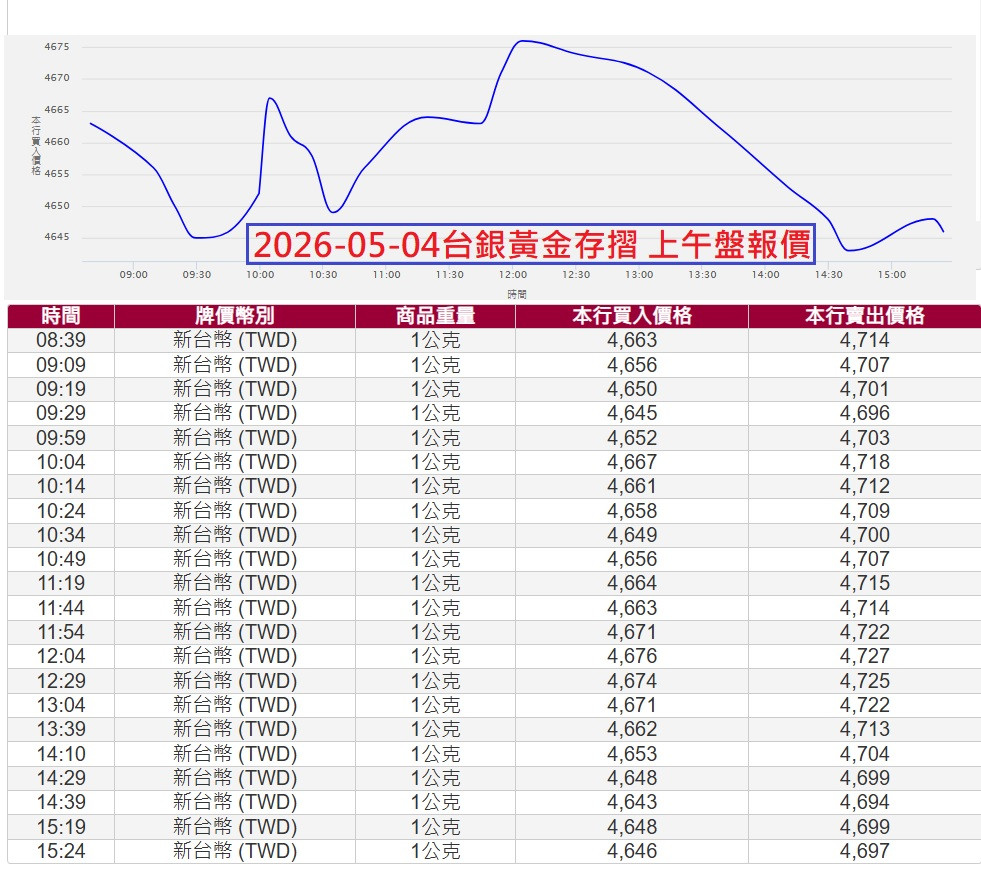
Task: Click the 4645 label on chart y-axis
Action: click(57, 237)
